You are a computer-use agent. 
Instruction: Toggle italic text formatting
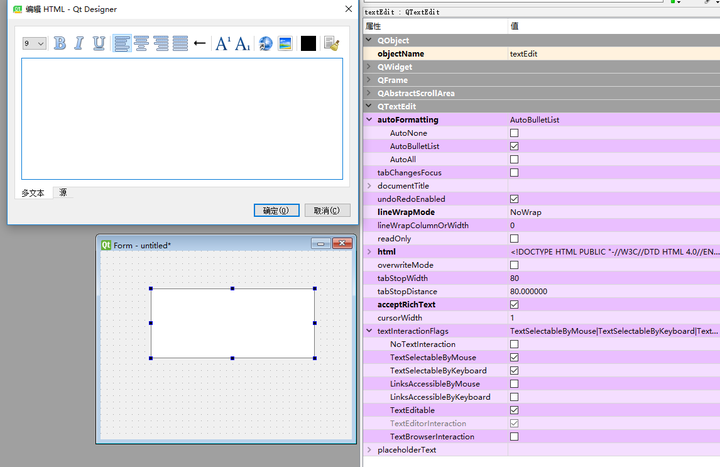(79, 43)
